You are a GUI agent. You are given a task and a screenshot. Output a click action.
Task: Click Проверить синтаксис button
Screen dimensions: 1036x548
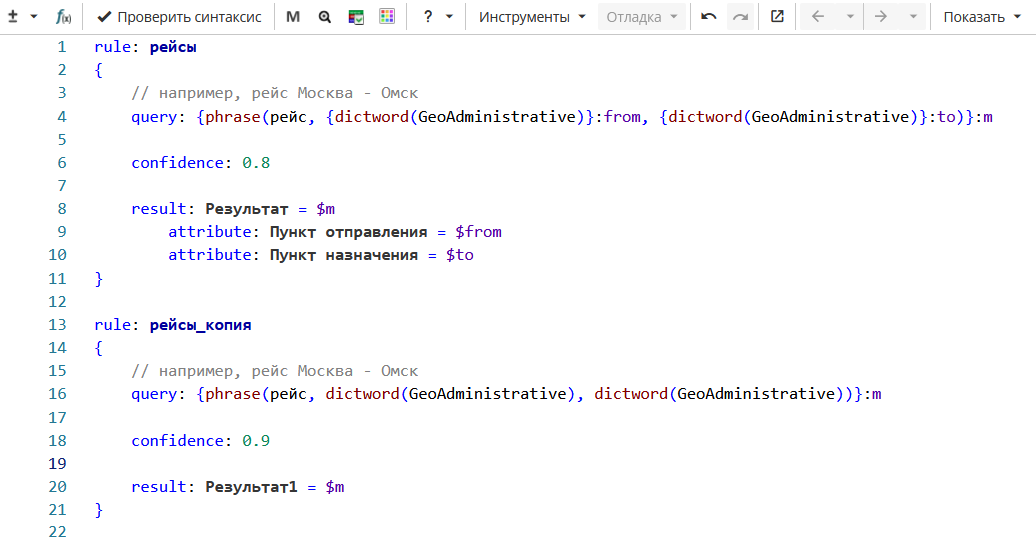coord(179,17)
